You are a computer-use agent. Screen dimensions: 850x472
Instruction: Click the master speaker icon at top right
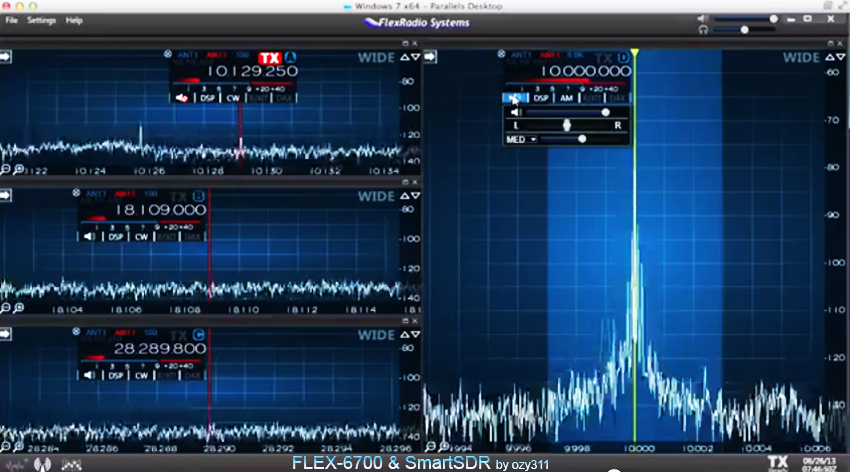pyautogui.click(x=703, y=19)
